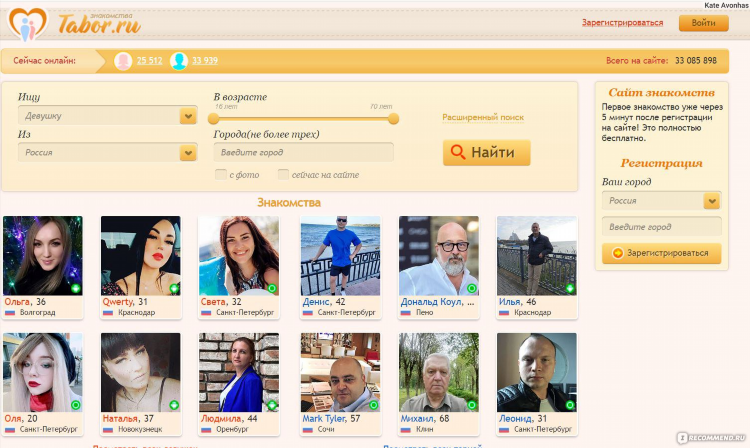This screenshot has height=448, width=750.
Task: Click the 25 512 women online link
Action: pyautogui.click(x=149, y=61)
